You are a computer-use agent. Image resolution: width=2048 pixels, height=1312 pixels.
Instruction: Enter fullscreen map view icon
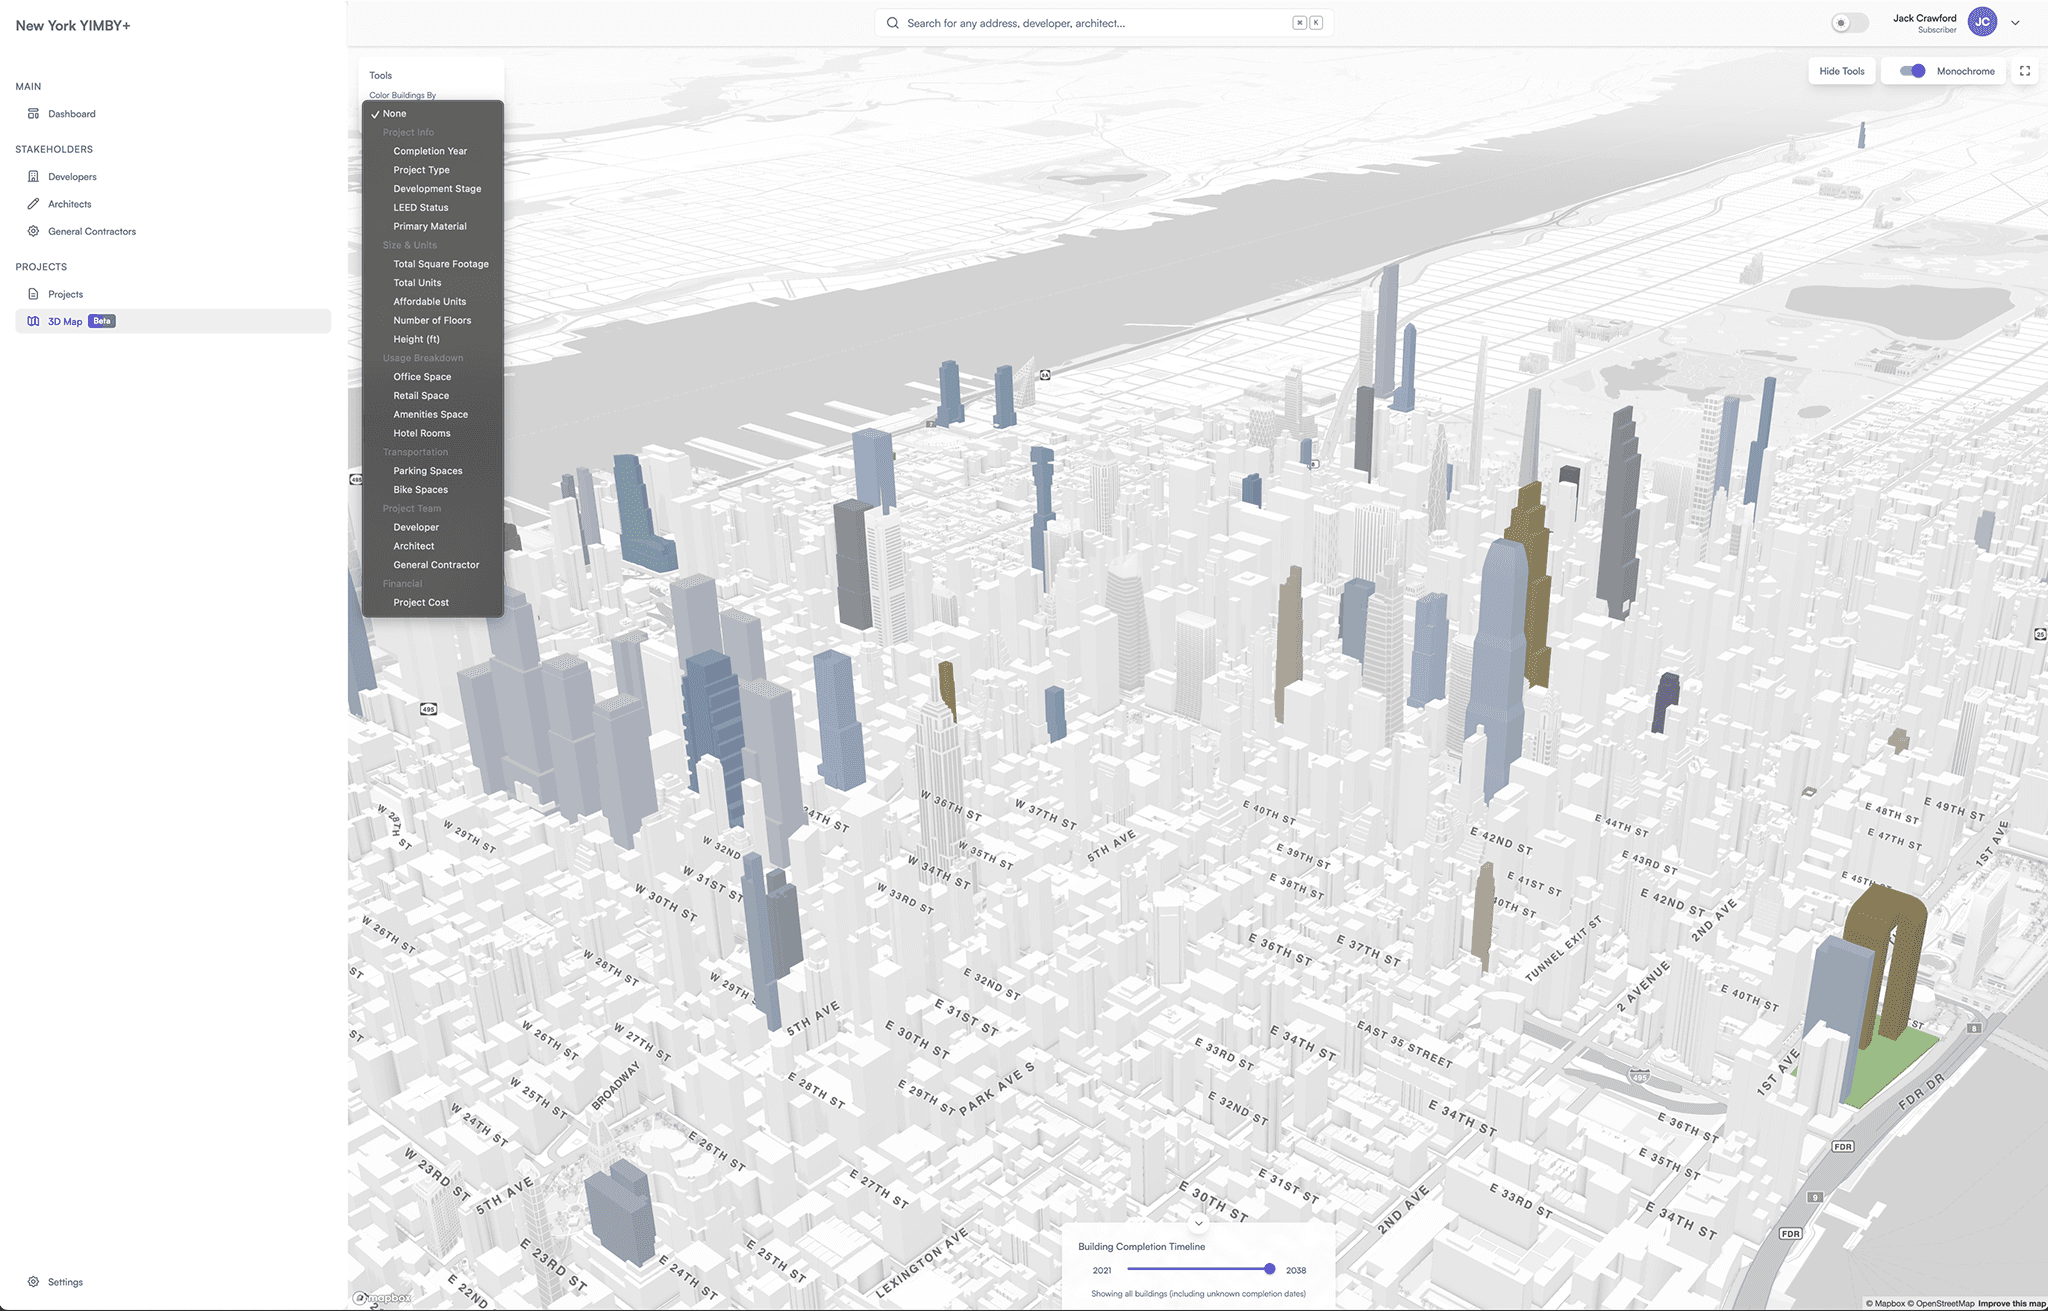[x=2024, y=71]
